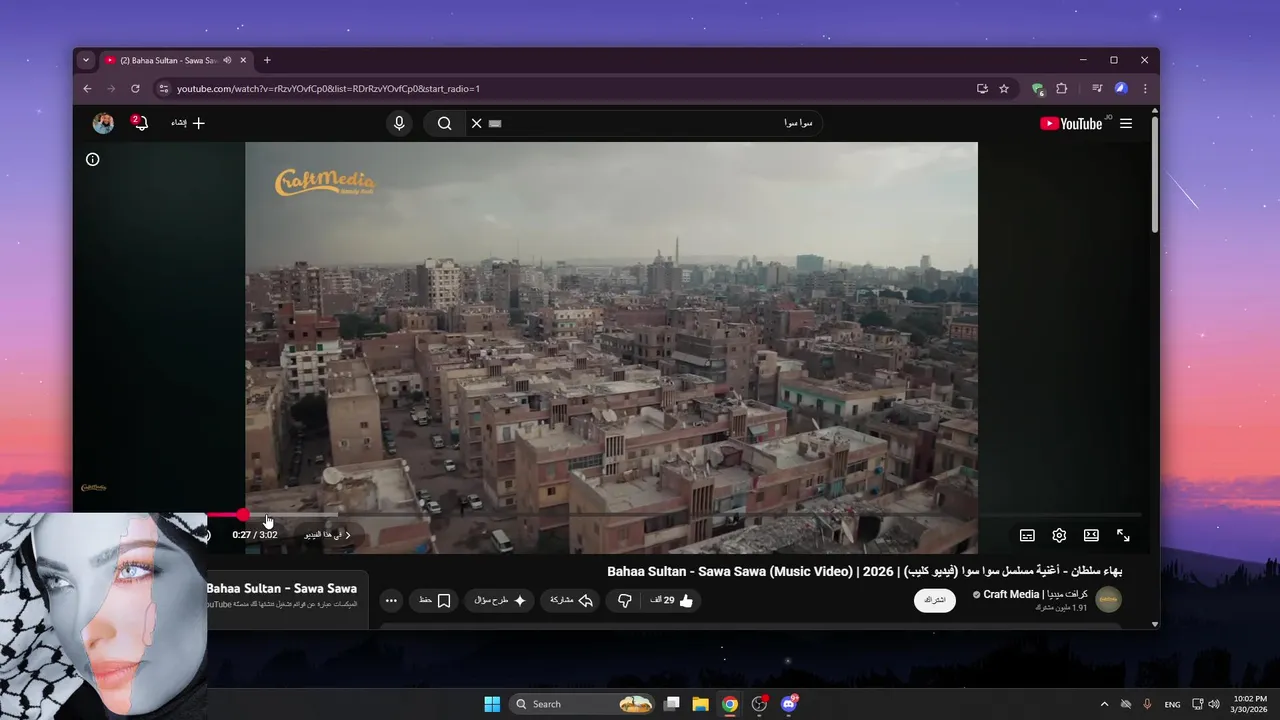Image resolution: width=1280 pixels, height=720 pixels.
Task: Select the YouTube URL in the address bar
Action: (328, 88)
